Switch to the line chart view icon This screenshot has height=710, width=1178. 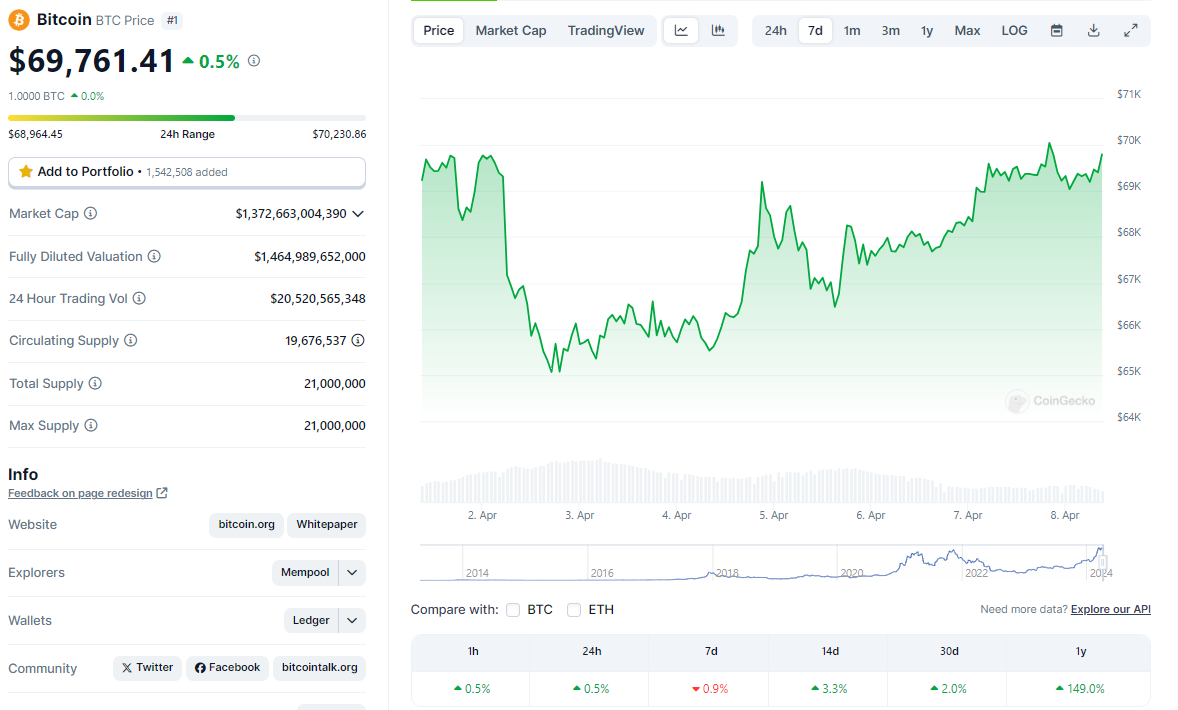(x=681, y=31)
